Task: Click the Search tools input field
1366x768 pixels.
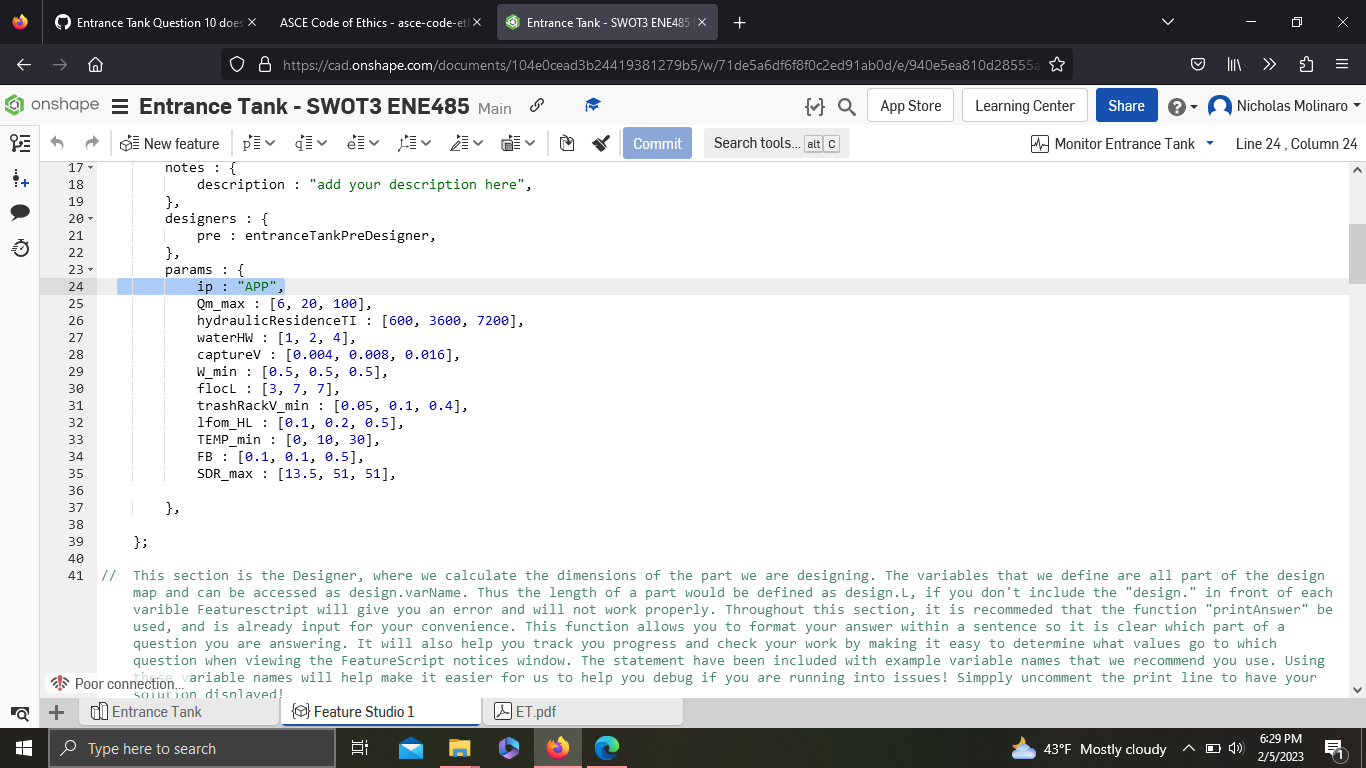Action: coord(776,143)
